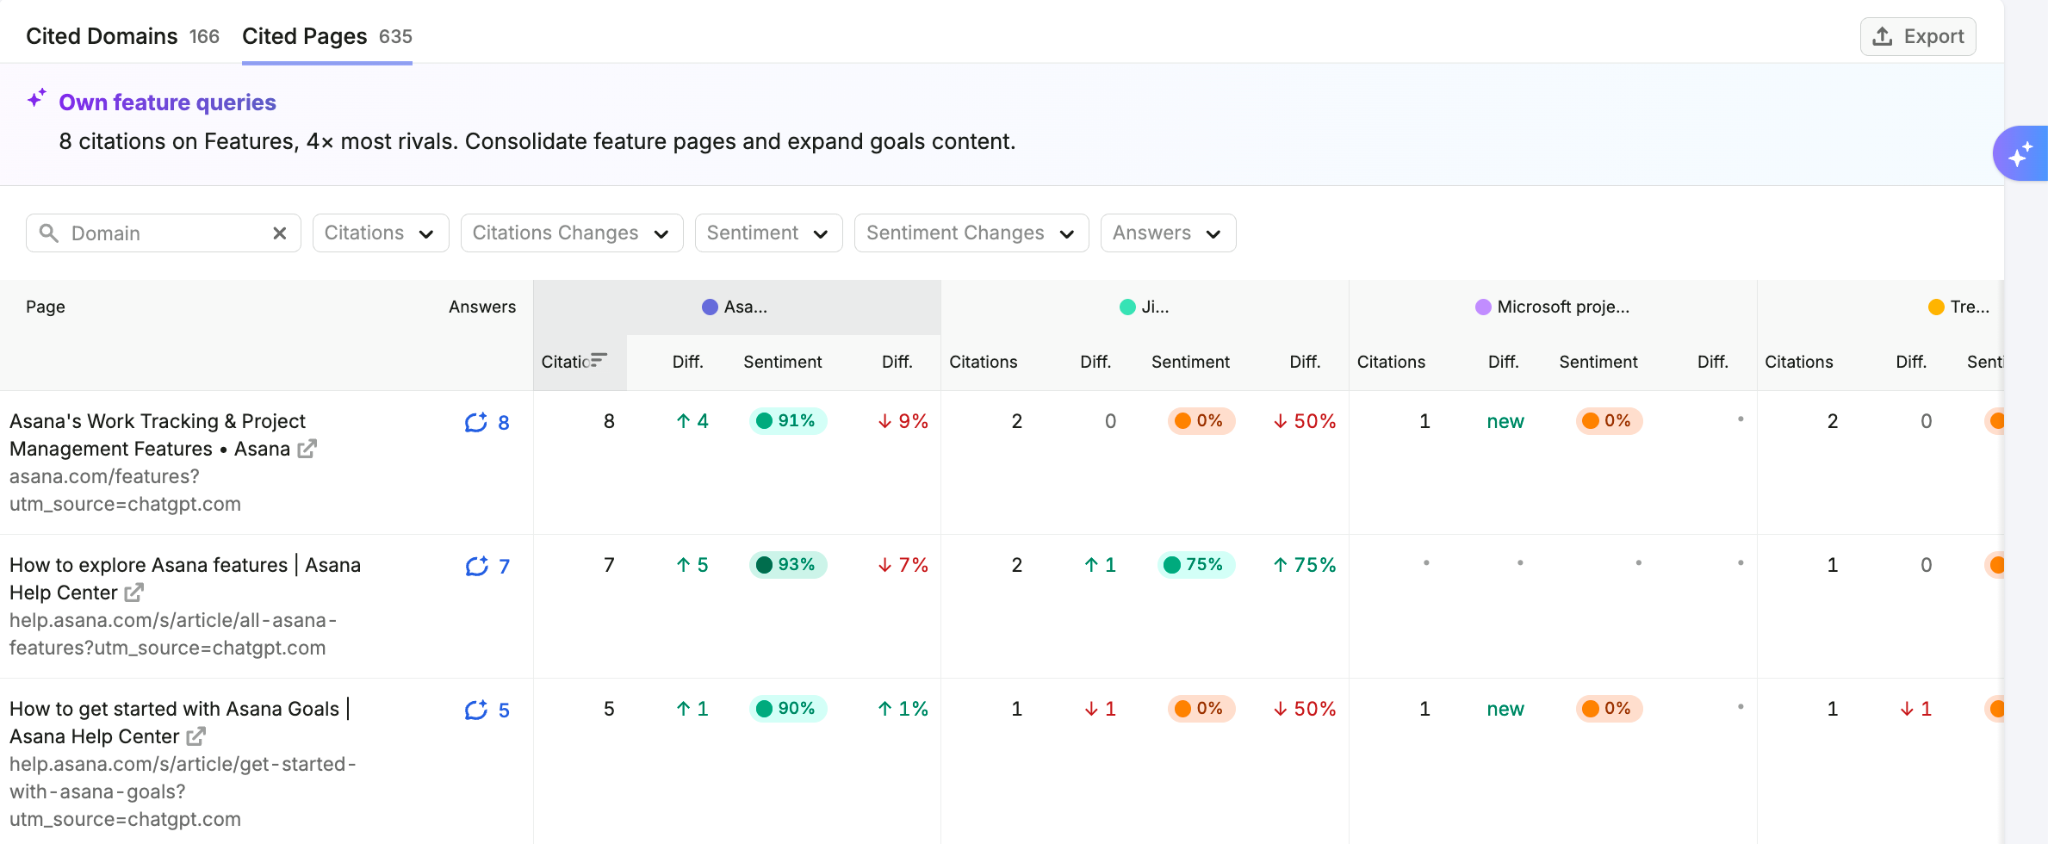Click the down 9% sentiment diff
This screenshot has width=2048, height=844.
point(903,421)
